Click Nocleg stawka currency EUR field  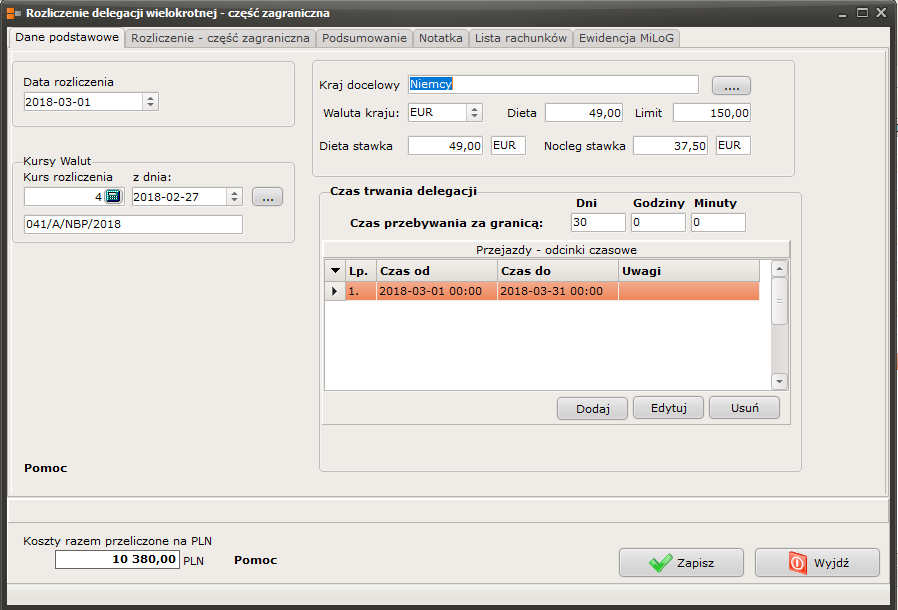coord(734,145)
